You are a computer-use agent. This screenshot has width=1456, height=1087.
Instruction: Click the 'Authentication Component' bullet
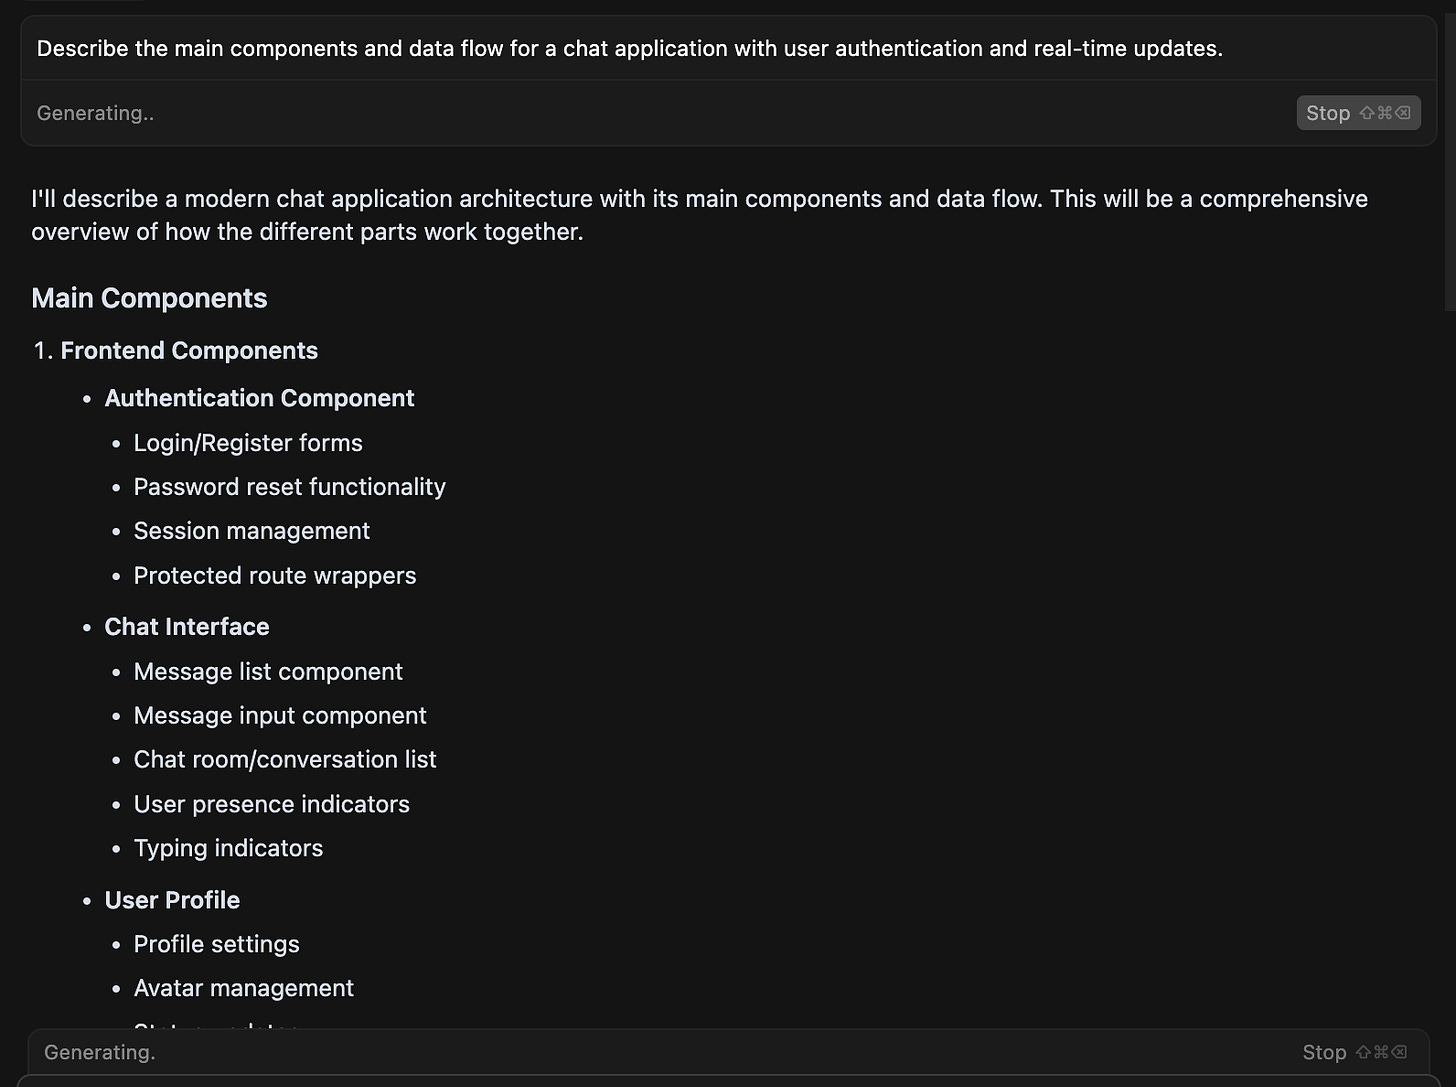259,398
